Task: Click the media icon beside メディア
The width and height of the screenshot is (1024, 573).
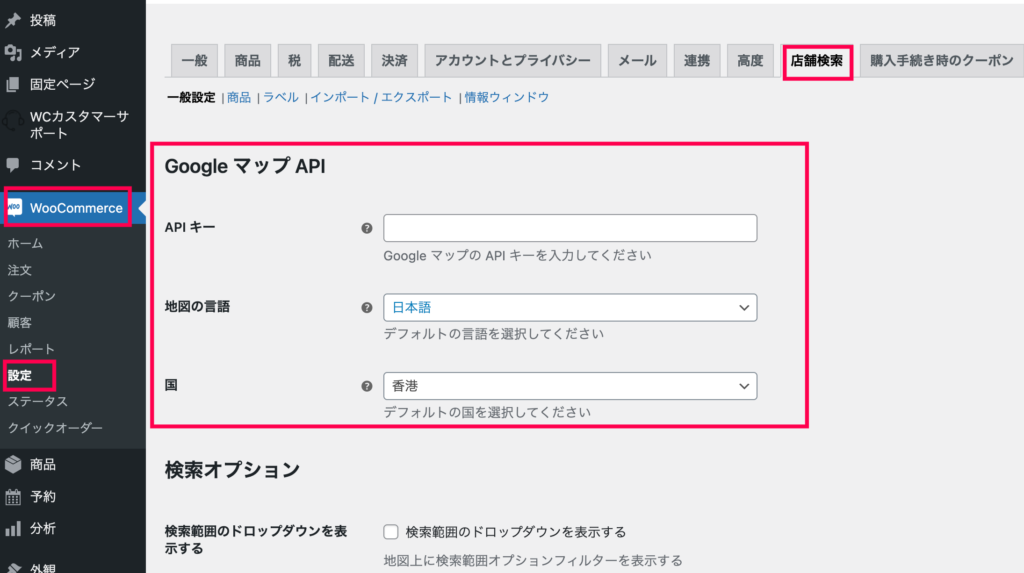Action: (13, 52)
